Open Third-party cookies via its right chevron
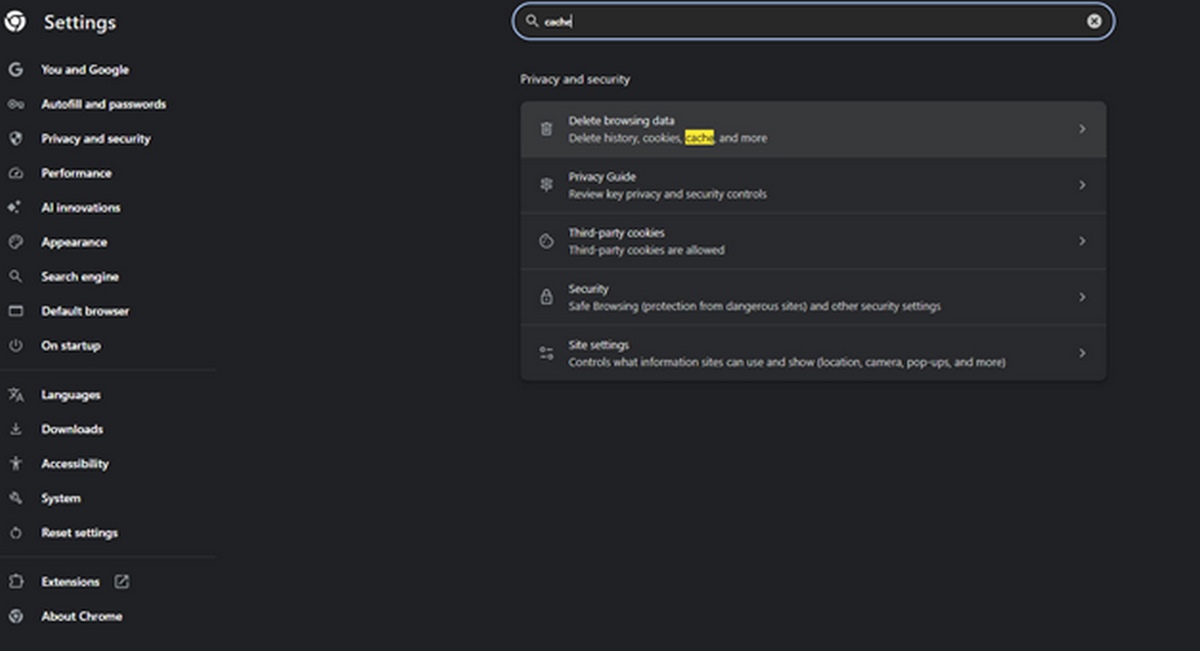1200x651 pixels. coord(1082,241)
